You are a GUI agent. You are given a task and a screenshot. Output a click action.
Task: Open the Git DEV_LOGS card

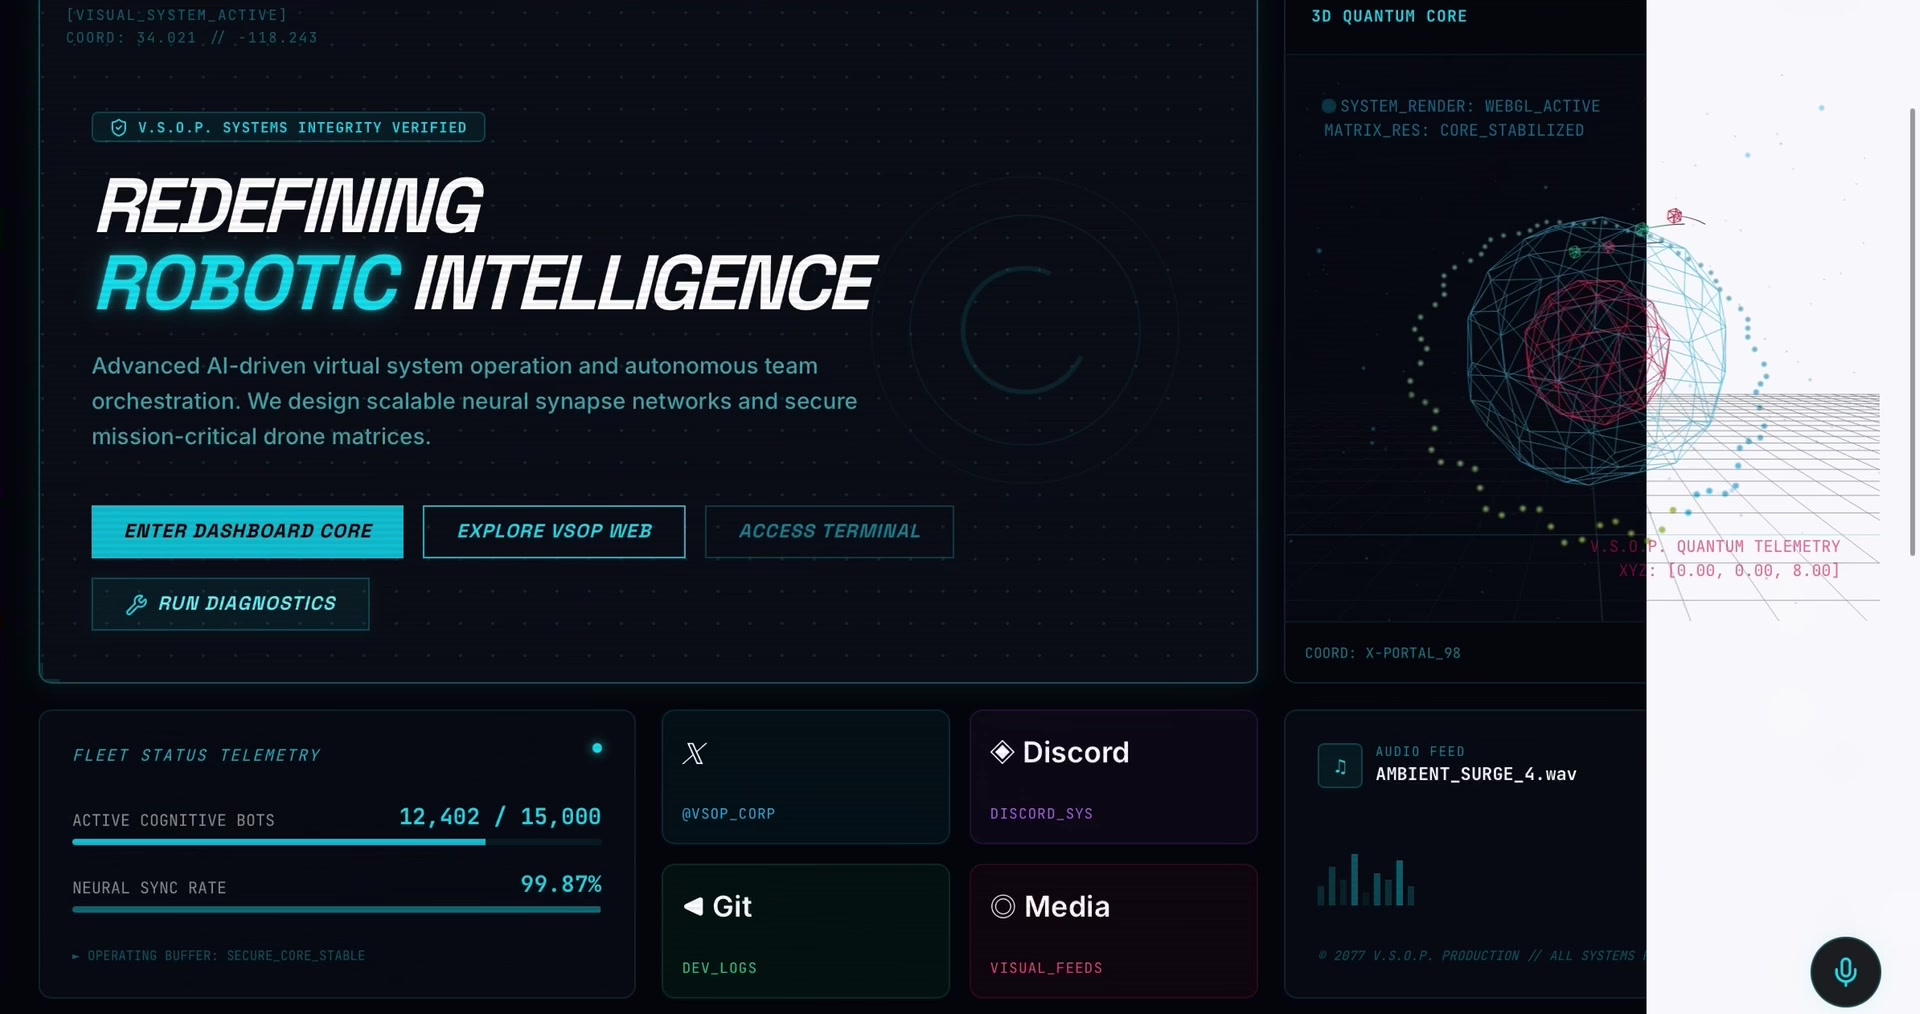[805, 931]
